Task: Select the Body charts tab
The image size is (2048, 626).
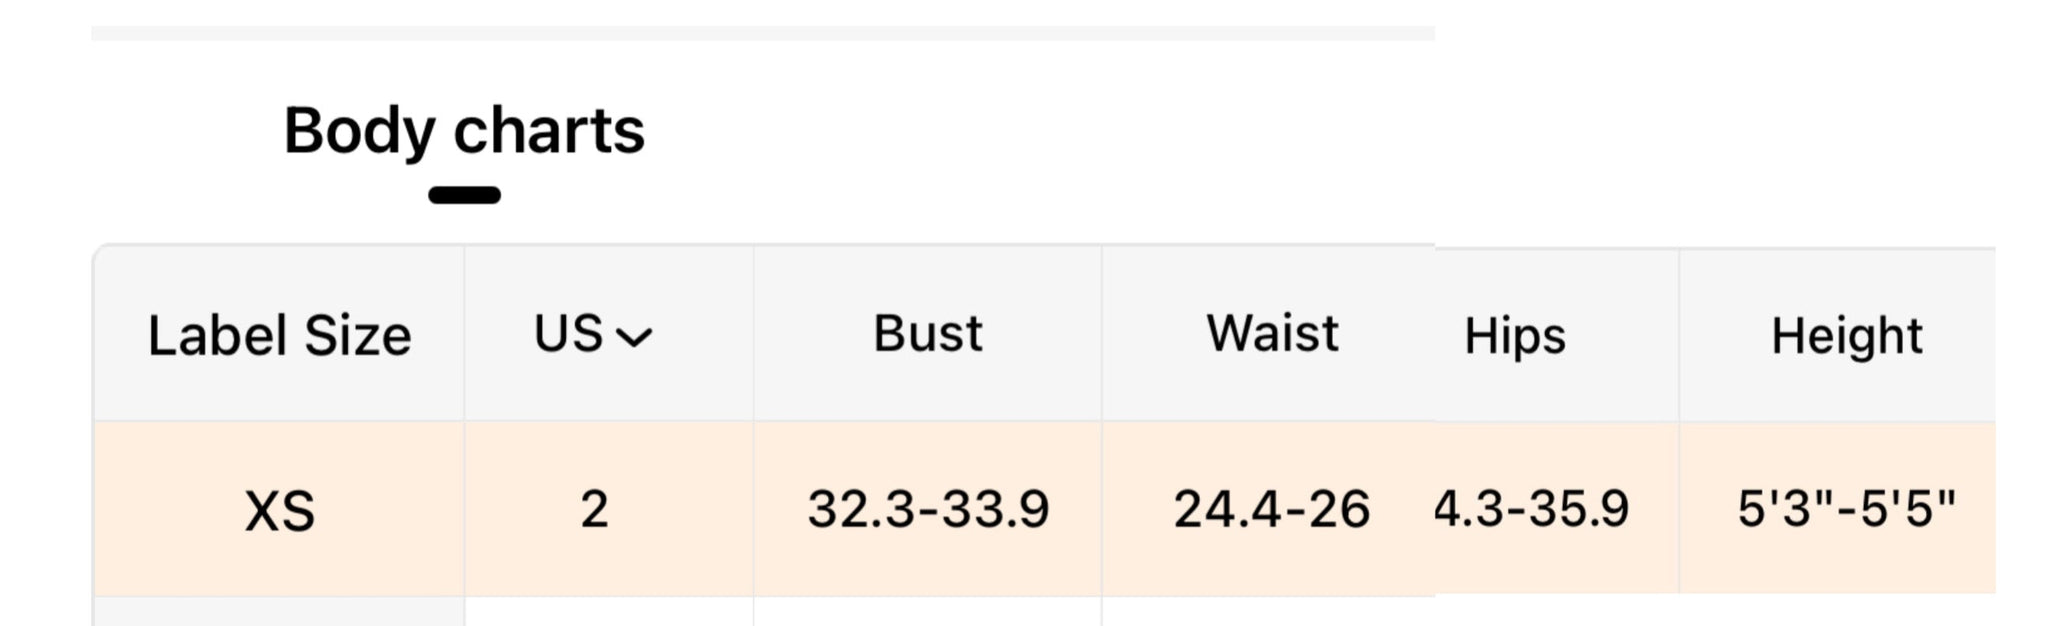Action: pos(464,131)
